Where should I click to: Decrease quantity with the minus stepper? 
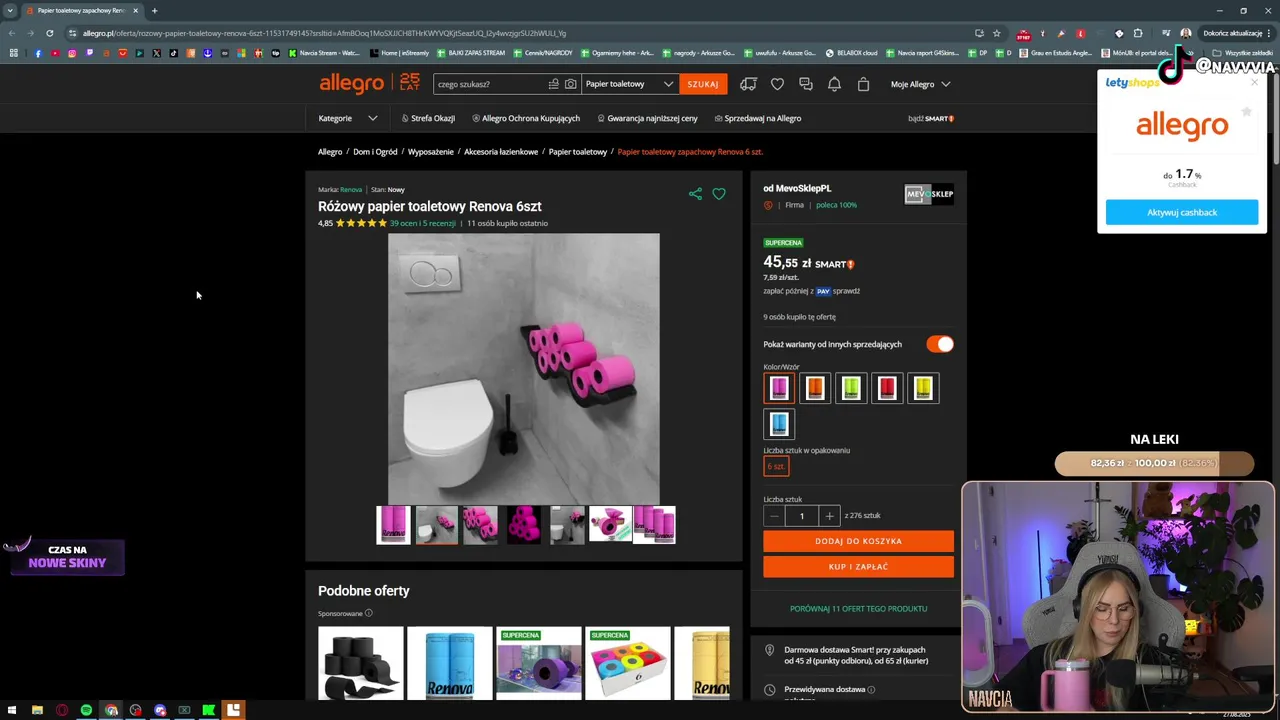[774, 516]
